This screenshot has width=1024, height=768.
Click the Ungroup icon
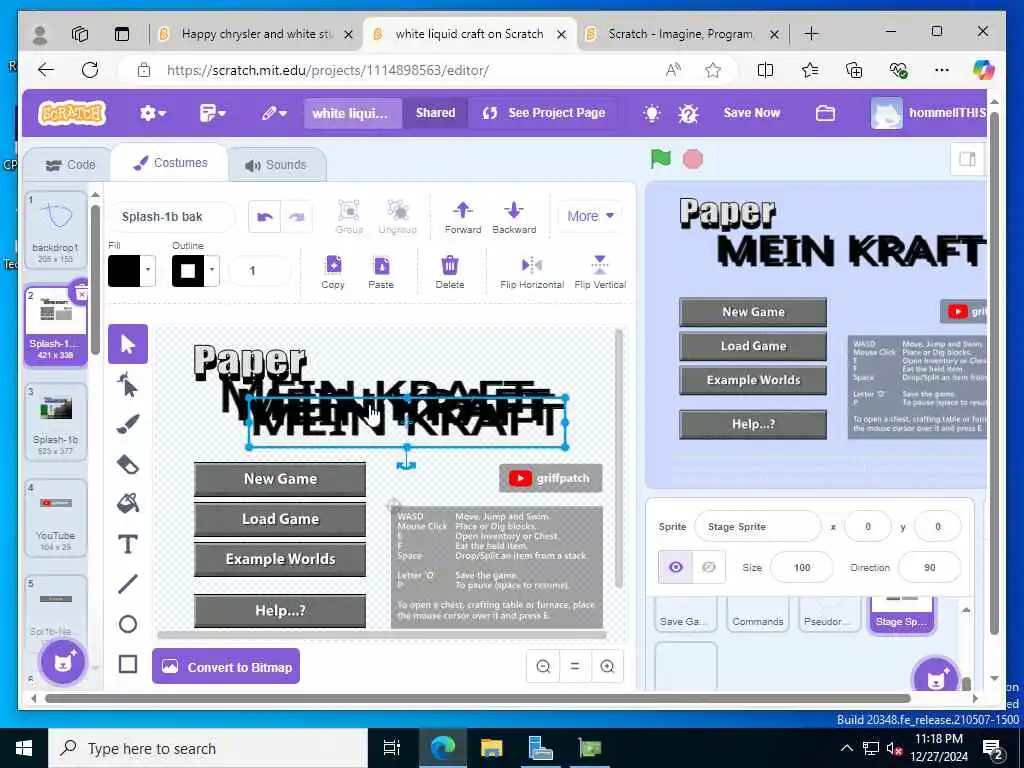coord(397,217)
